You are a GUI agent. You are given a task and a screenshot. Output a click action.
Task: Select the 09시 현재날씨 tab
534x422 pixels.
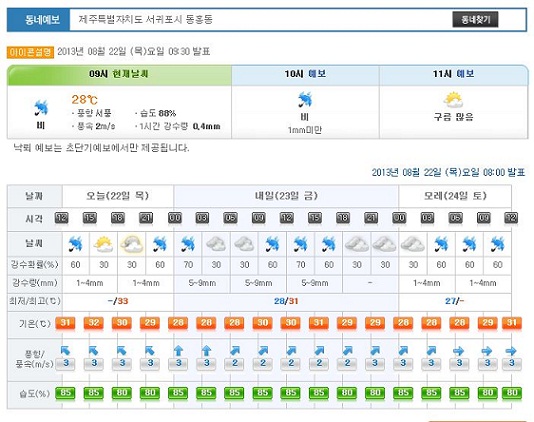coord(119,75)
